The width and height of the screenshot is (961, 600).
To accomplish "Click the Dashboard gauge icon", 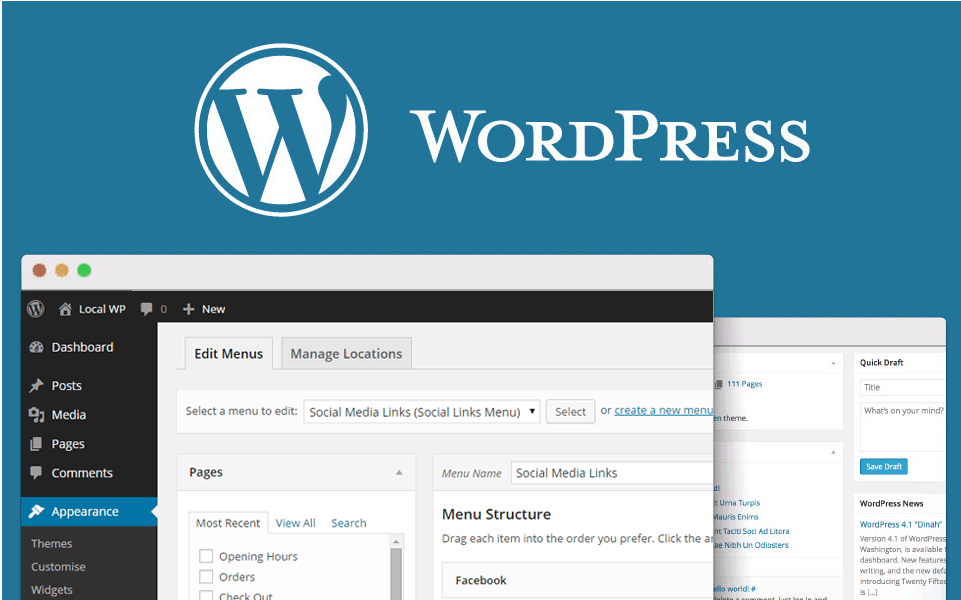I will (37, 347).
